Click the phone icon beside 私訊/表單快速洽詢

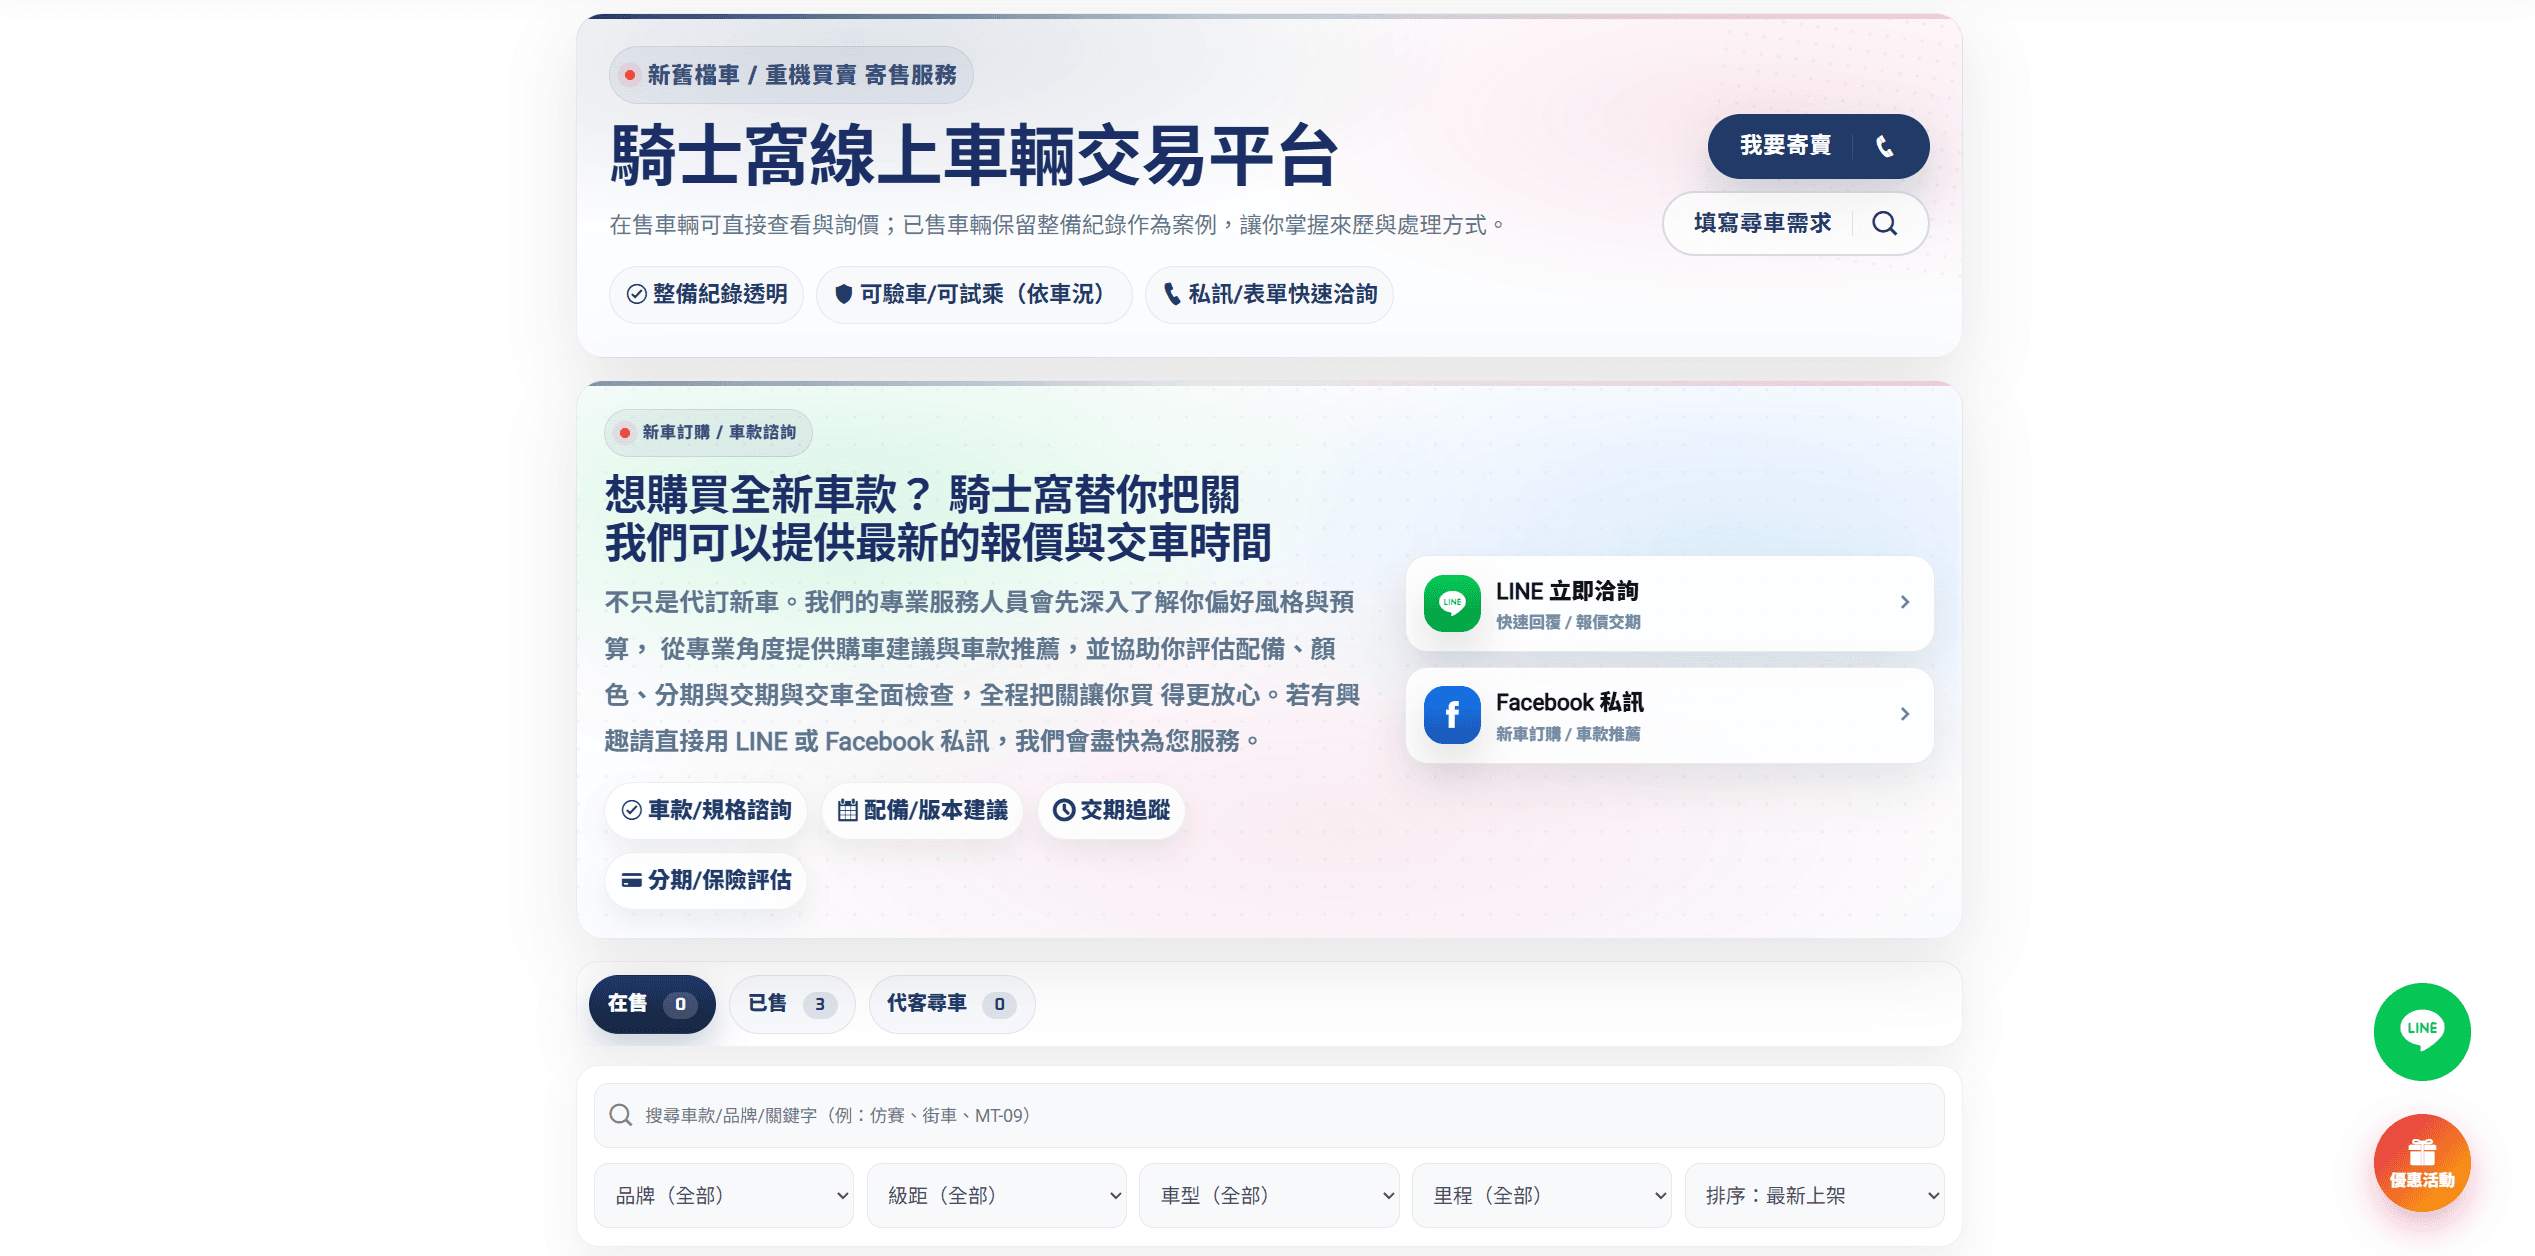coord(1172,294)
